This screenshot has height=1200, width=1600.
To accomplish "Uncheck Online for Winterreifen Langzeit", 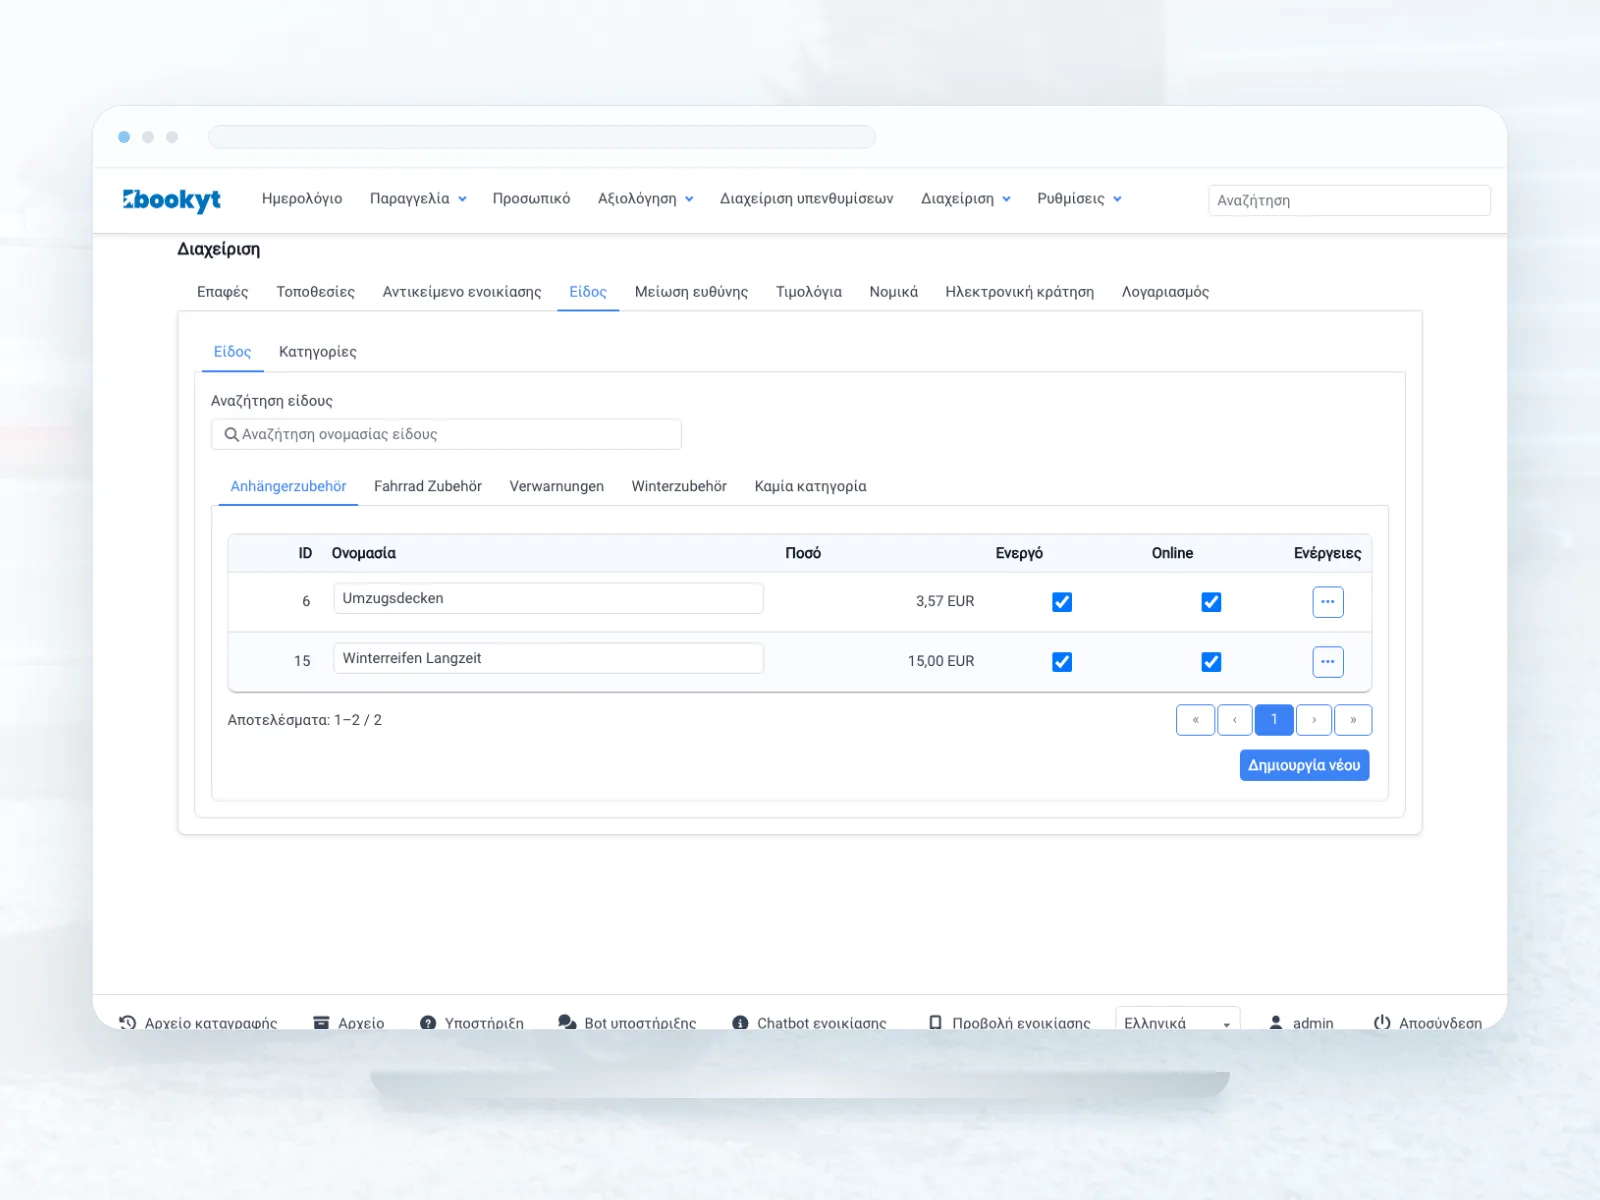I will pos(1211,662).
